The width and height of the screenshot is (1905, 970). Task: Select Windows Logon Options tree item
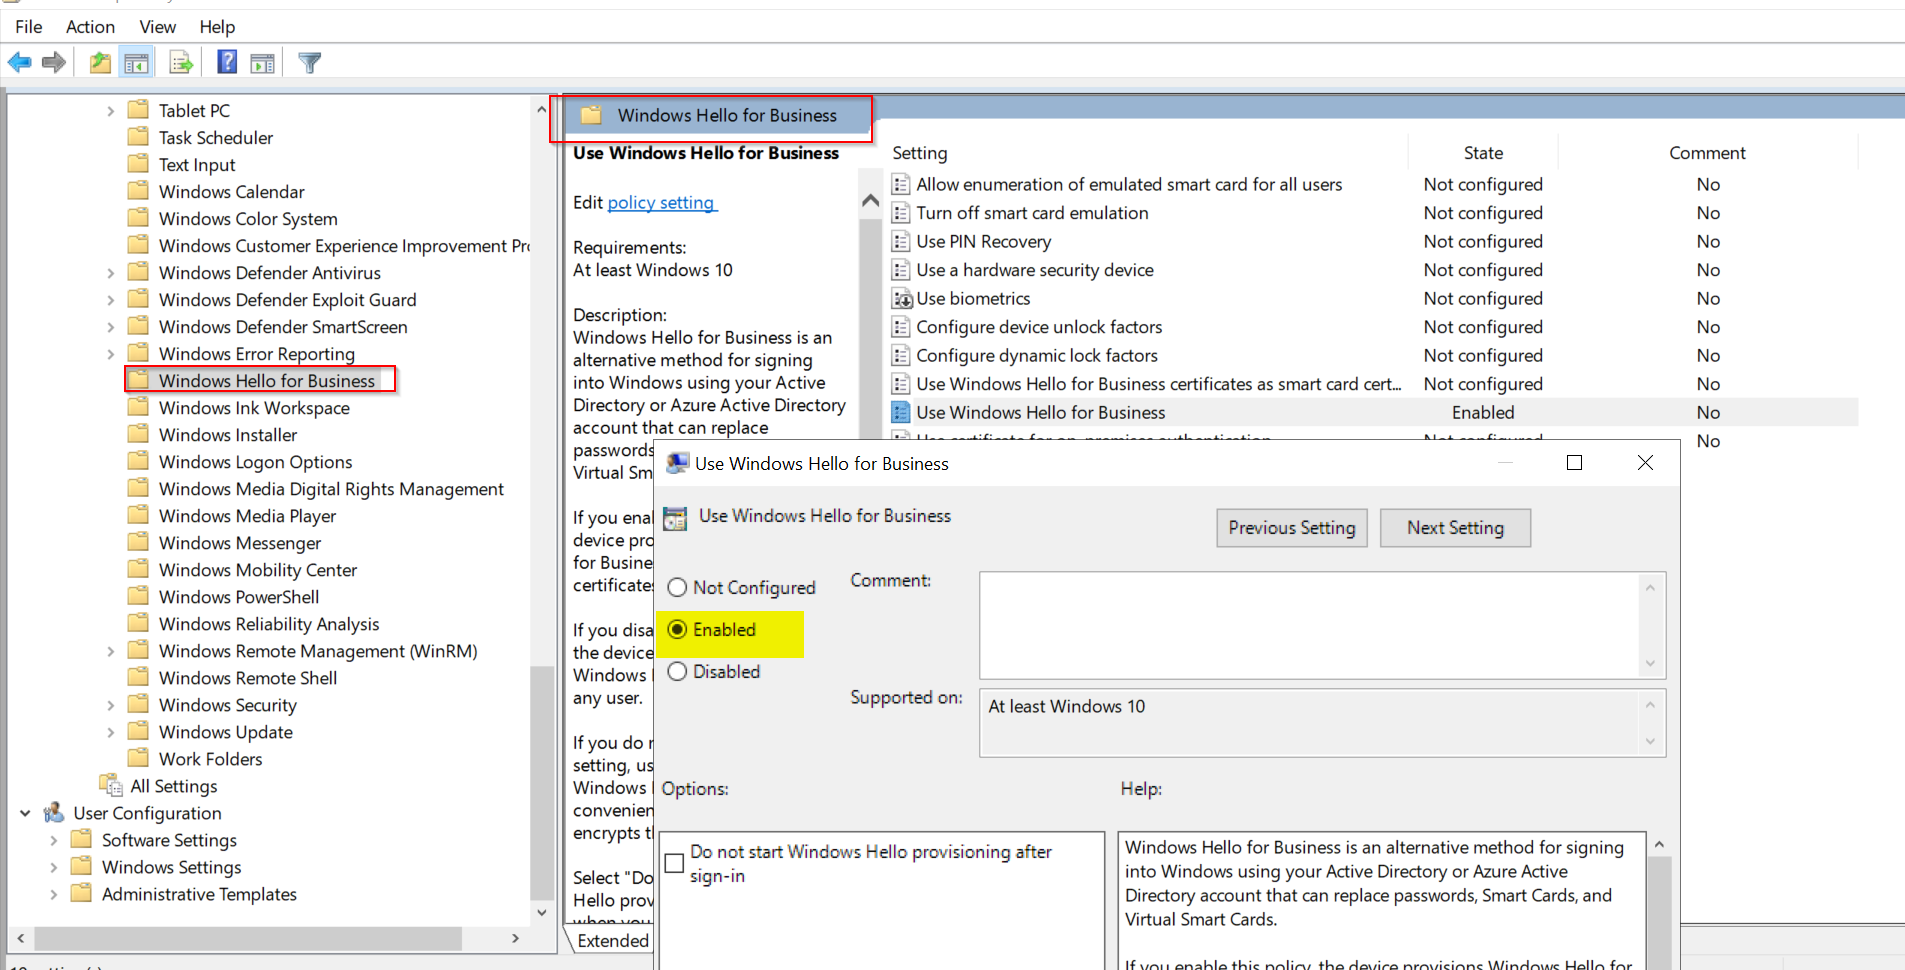point(255,461)
